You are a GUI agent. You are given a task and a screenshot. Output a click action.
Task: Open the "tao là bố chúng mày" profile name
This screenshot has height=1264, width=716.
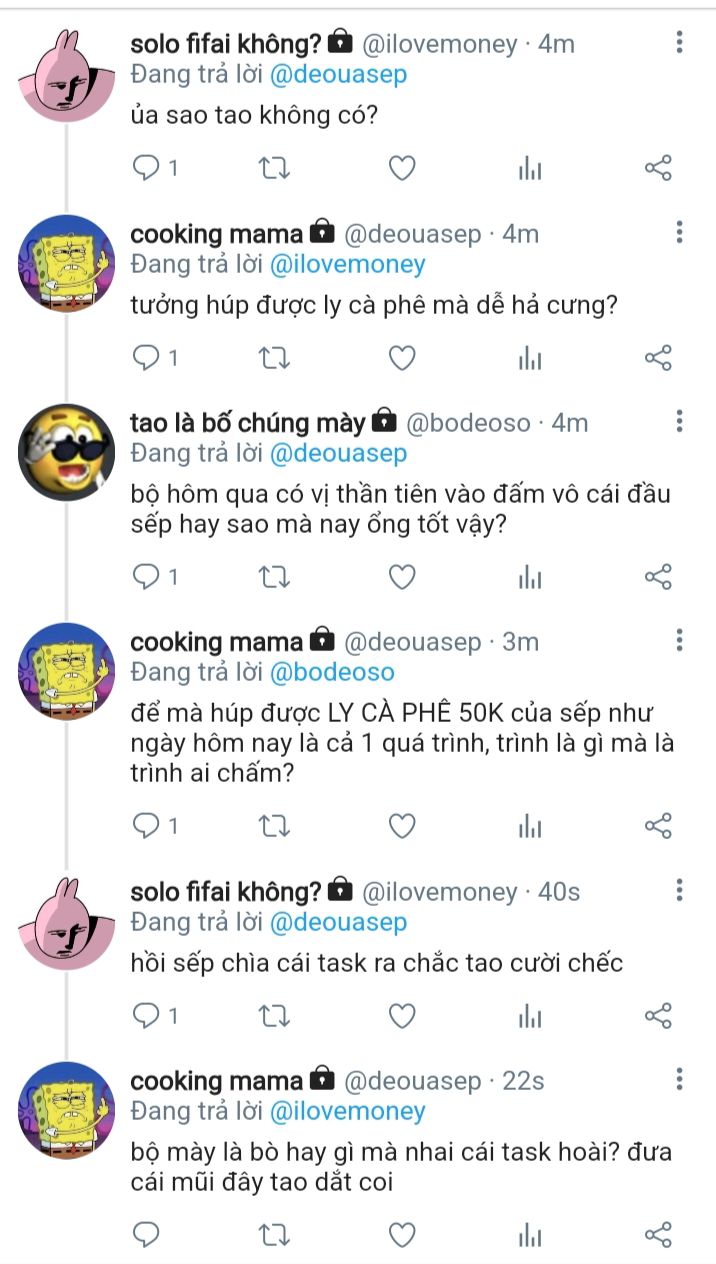tap(248, 423)
